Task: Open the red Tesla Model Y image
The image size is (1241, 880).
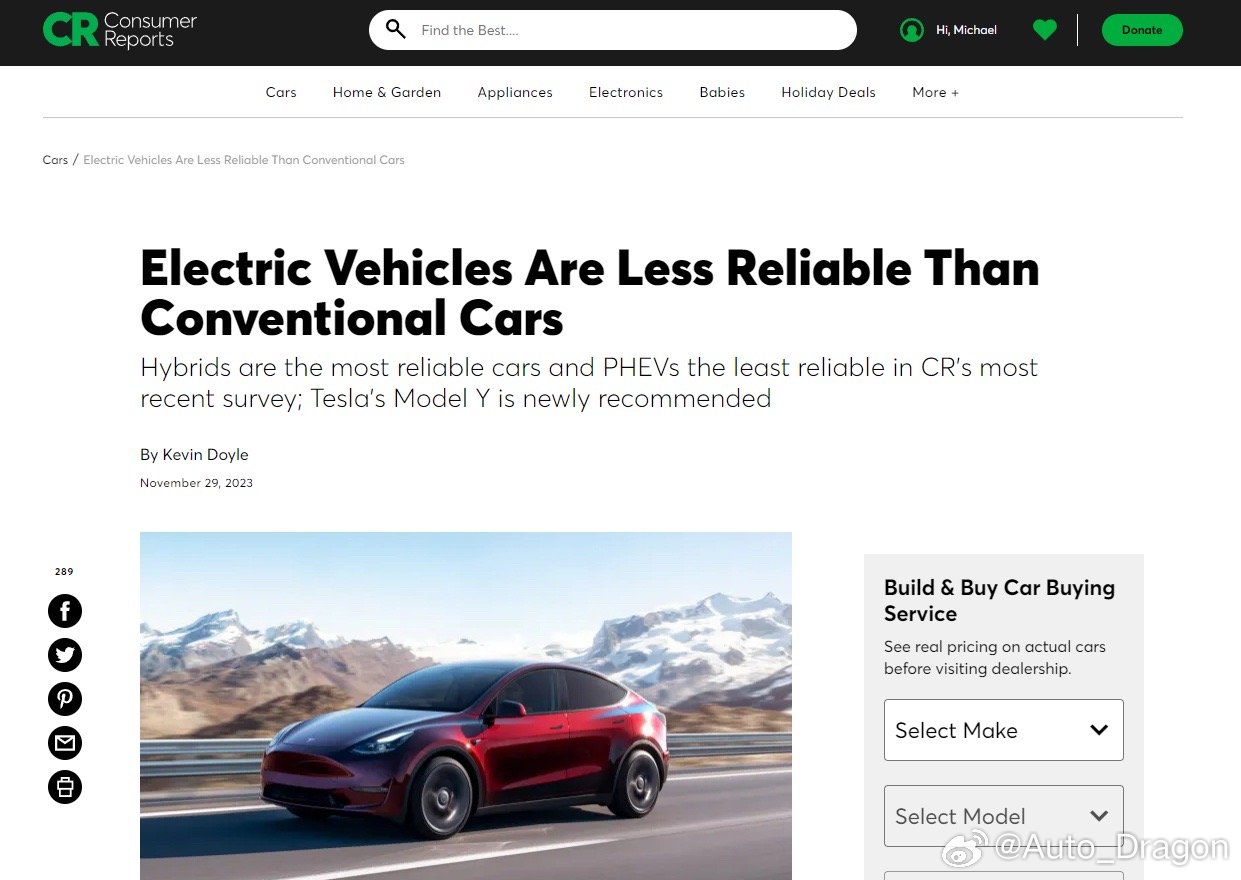Action: pyautogui.click(x=466, y=706)
